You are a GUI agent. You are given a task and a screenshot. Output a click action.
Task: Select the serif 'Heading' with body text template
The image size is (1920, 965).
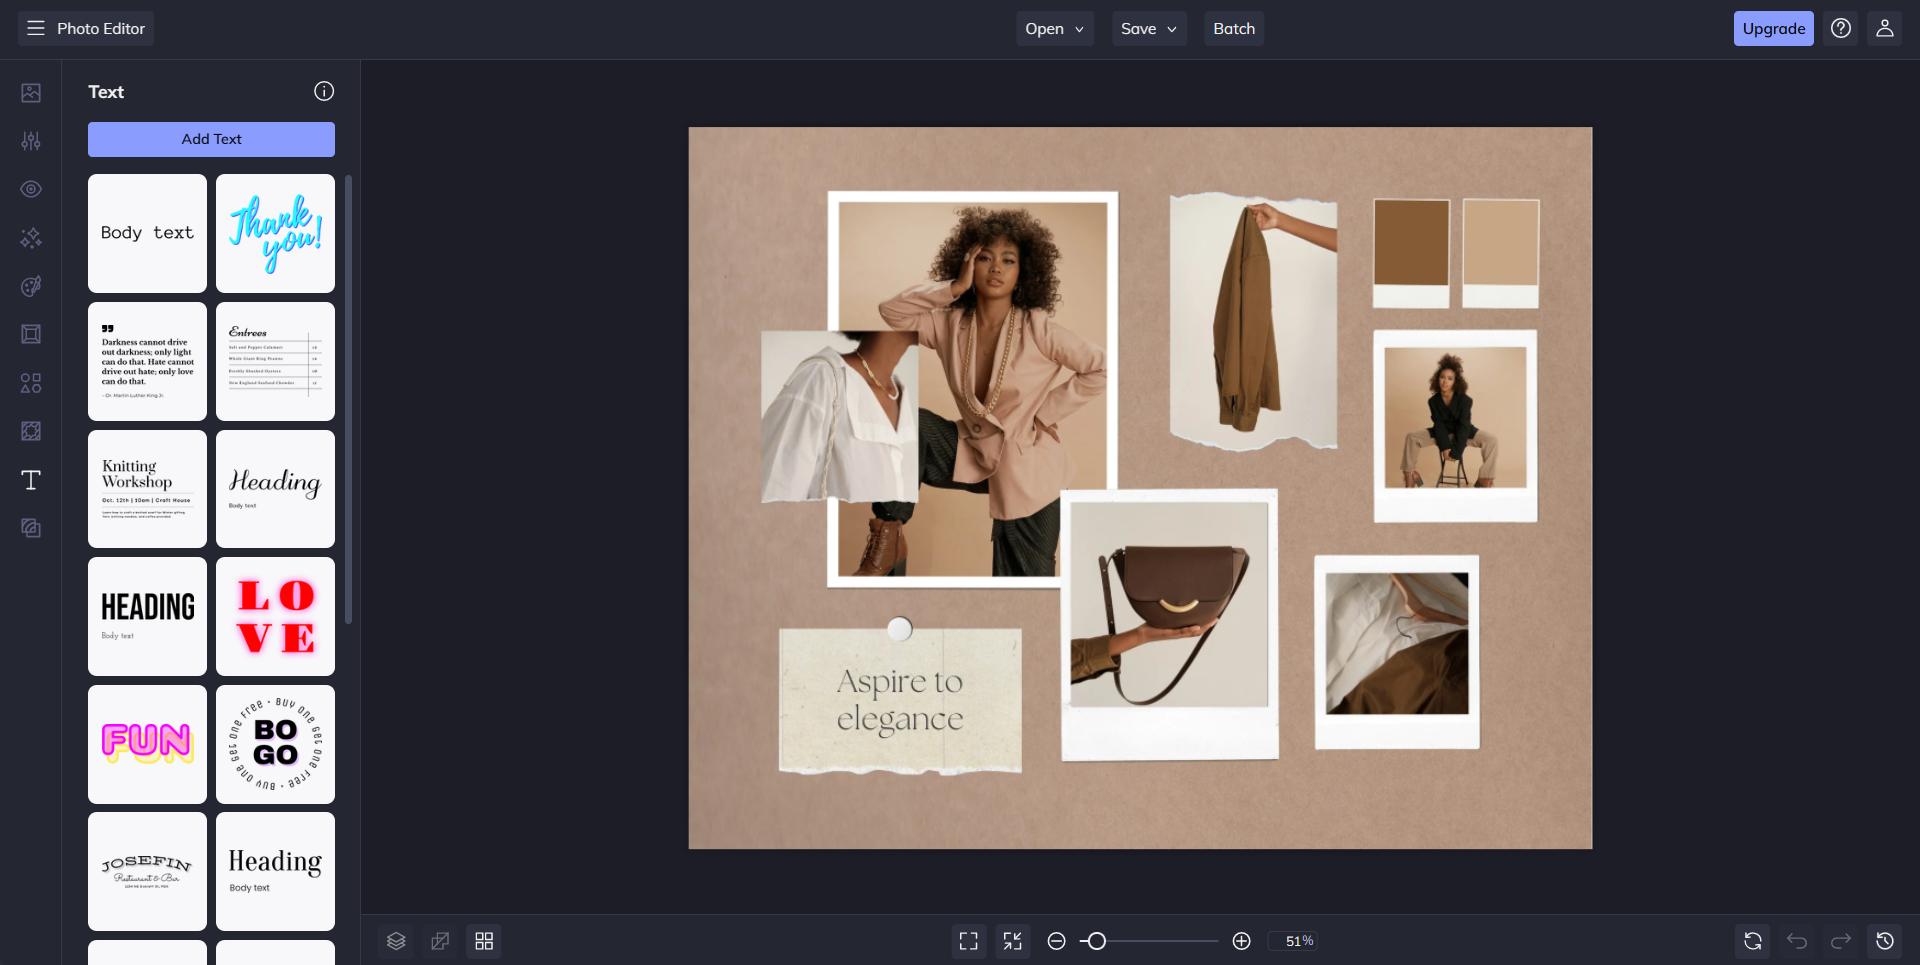coord(275,871)
